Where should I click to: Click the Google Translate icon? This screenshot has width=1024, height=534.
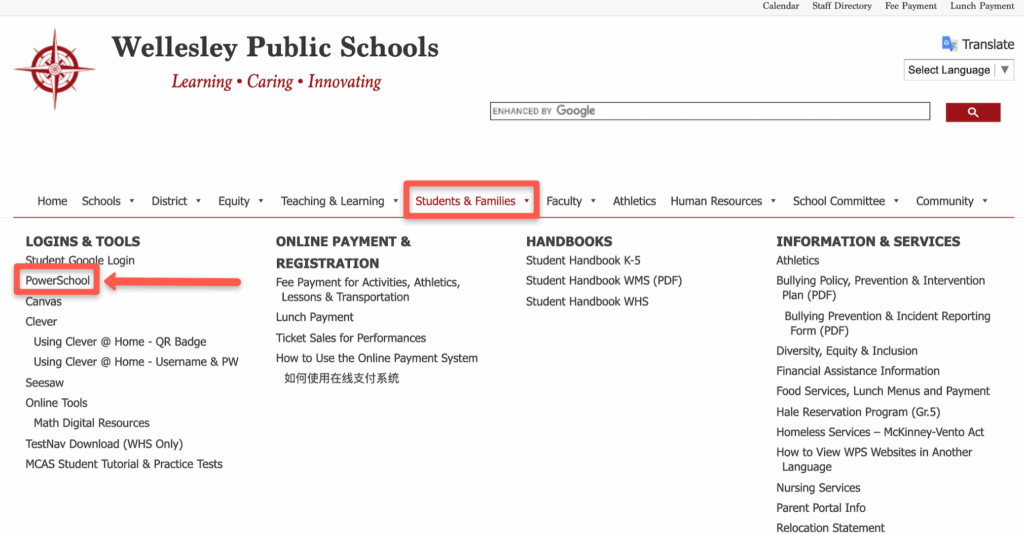pos(949,44)
